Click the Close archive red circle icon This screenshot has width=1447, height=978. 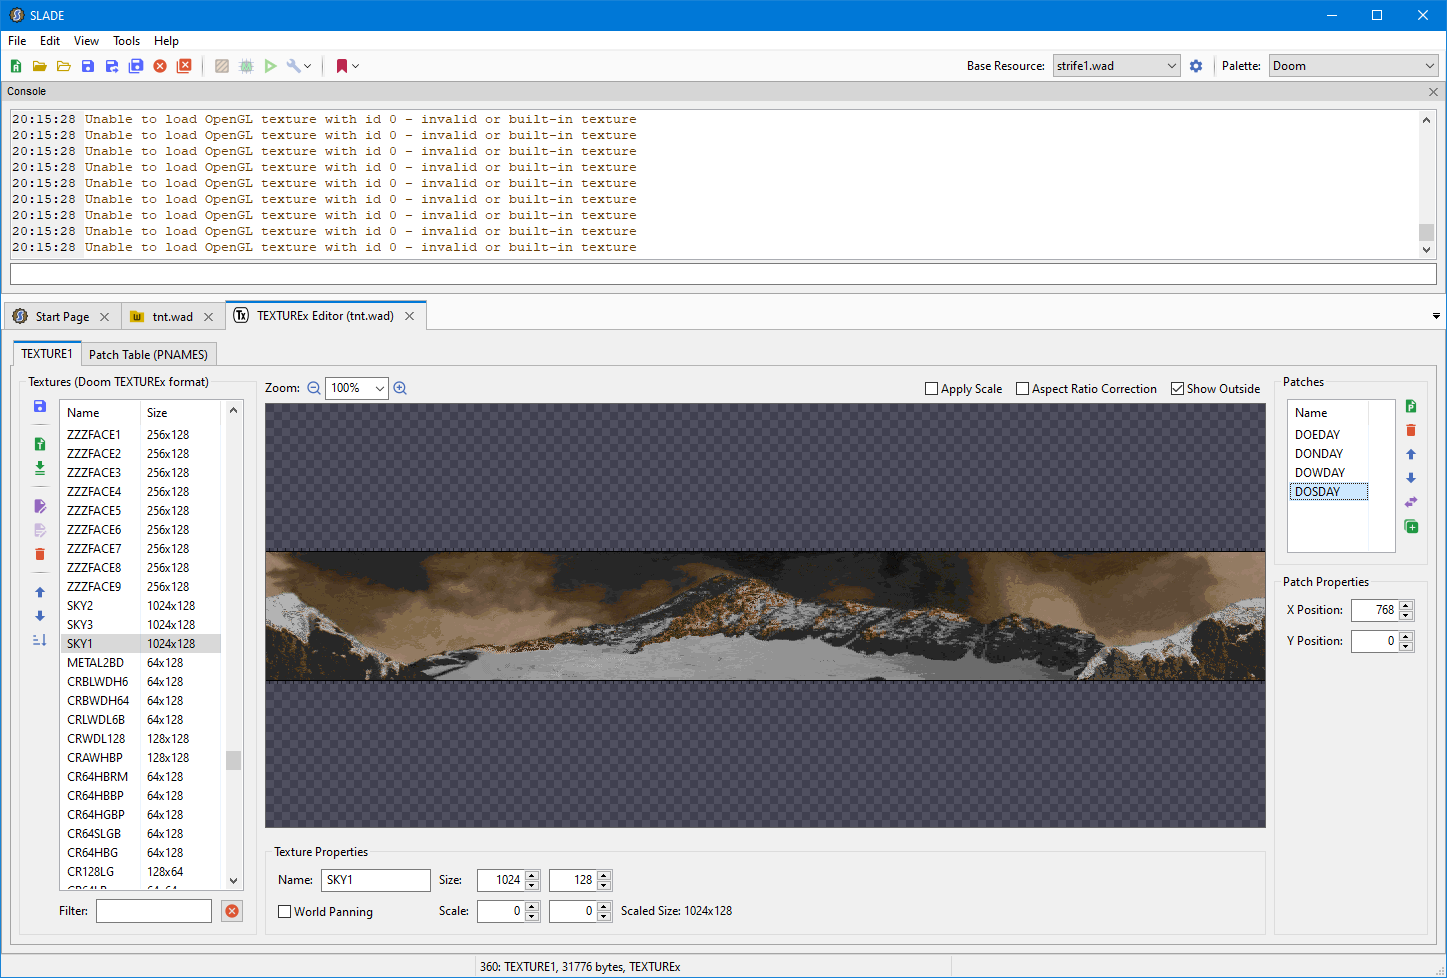click(160, 66)
